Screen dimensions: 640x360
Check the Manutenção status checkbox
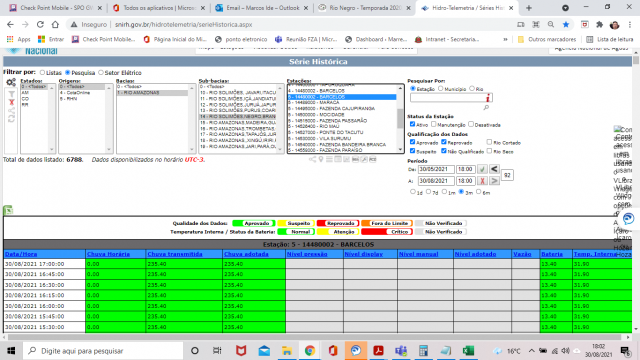[x=433, y=124]
